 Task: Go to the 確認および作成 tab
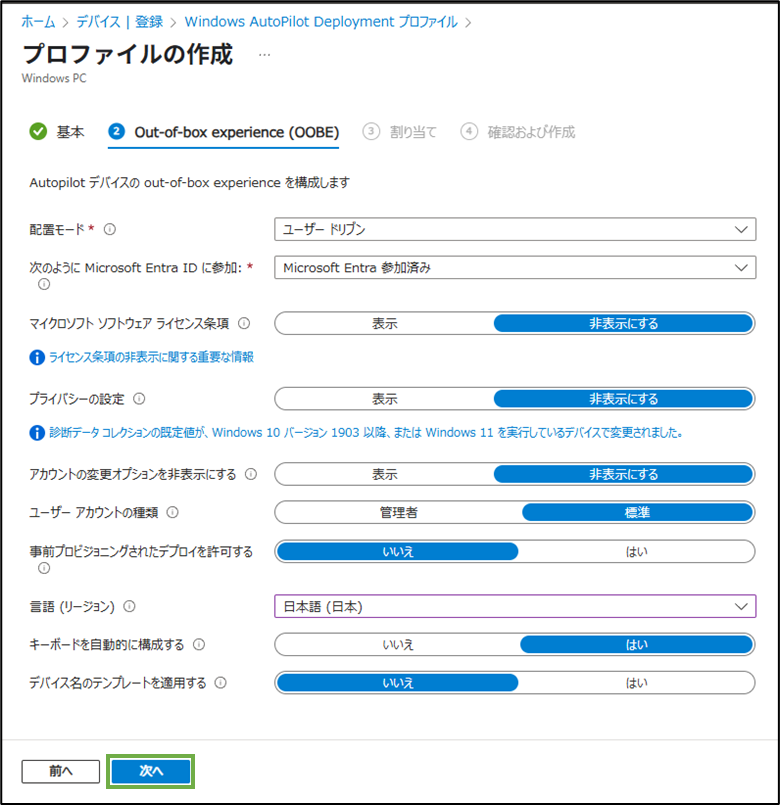tap(518, 132)
